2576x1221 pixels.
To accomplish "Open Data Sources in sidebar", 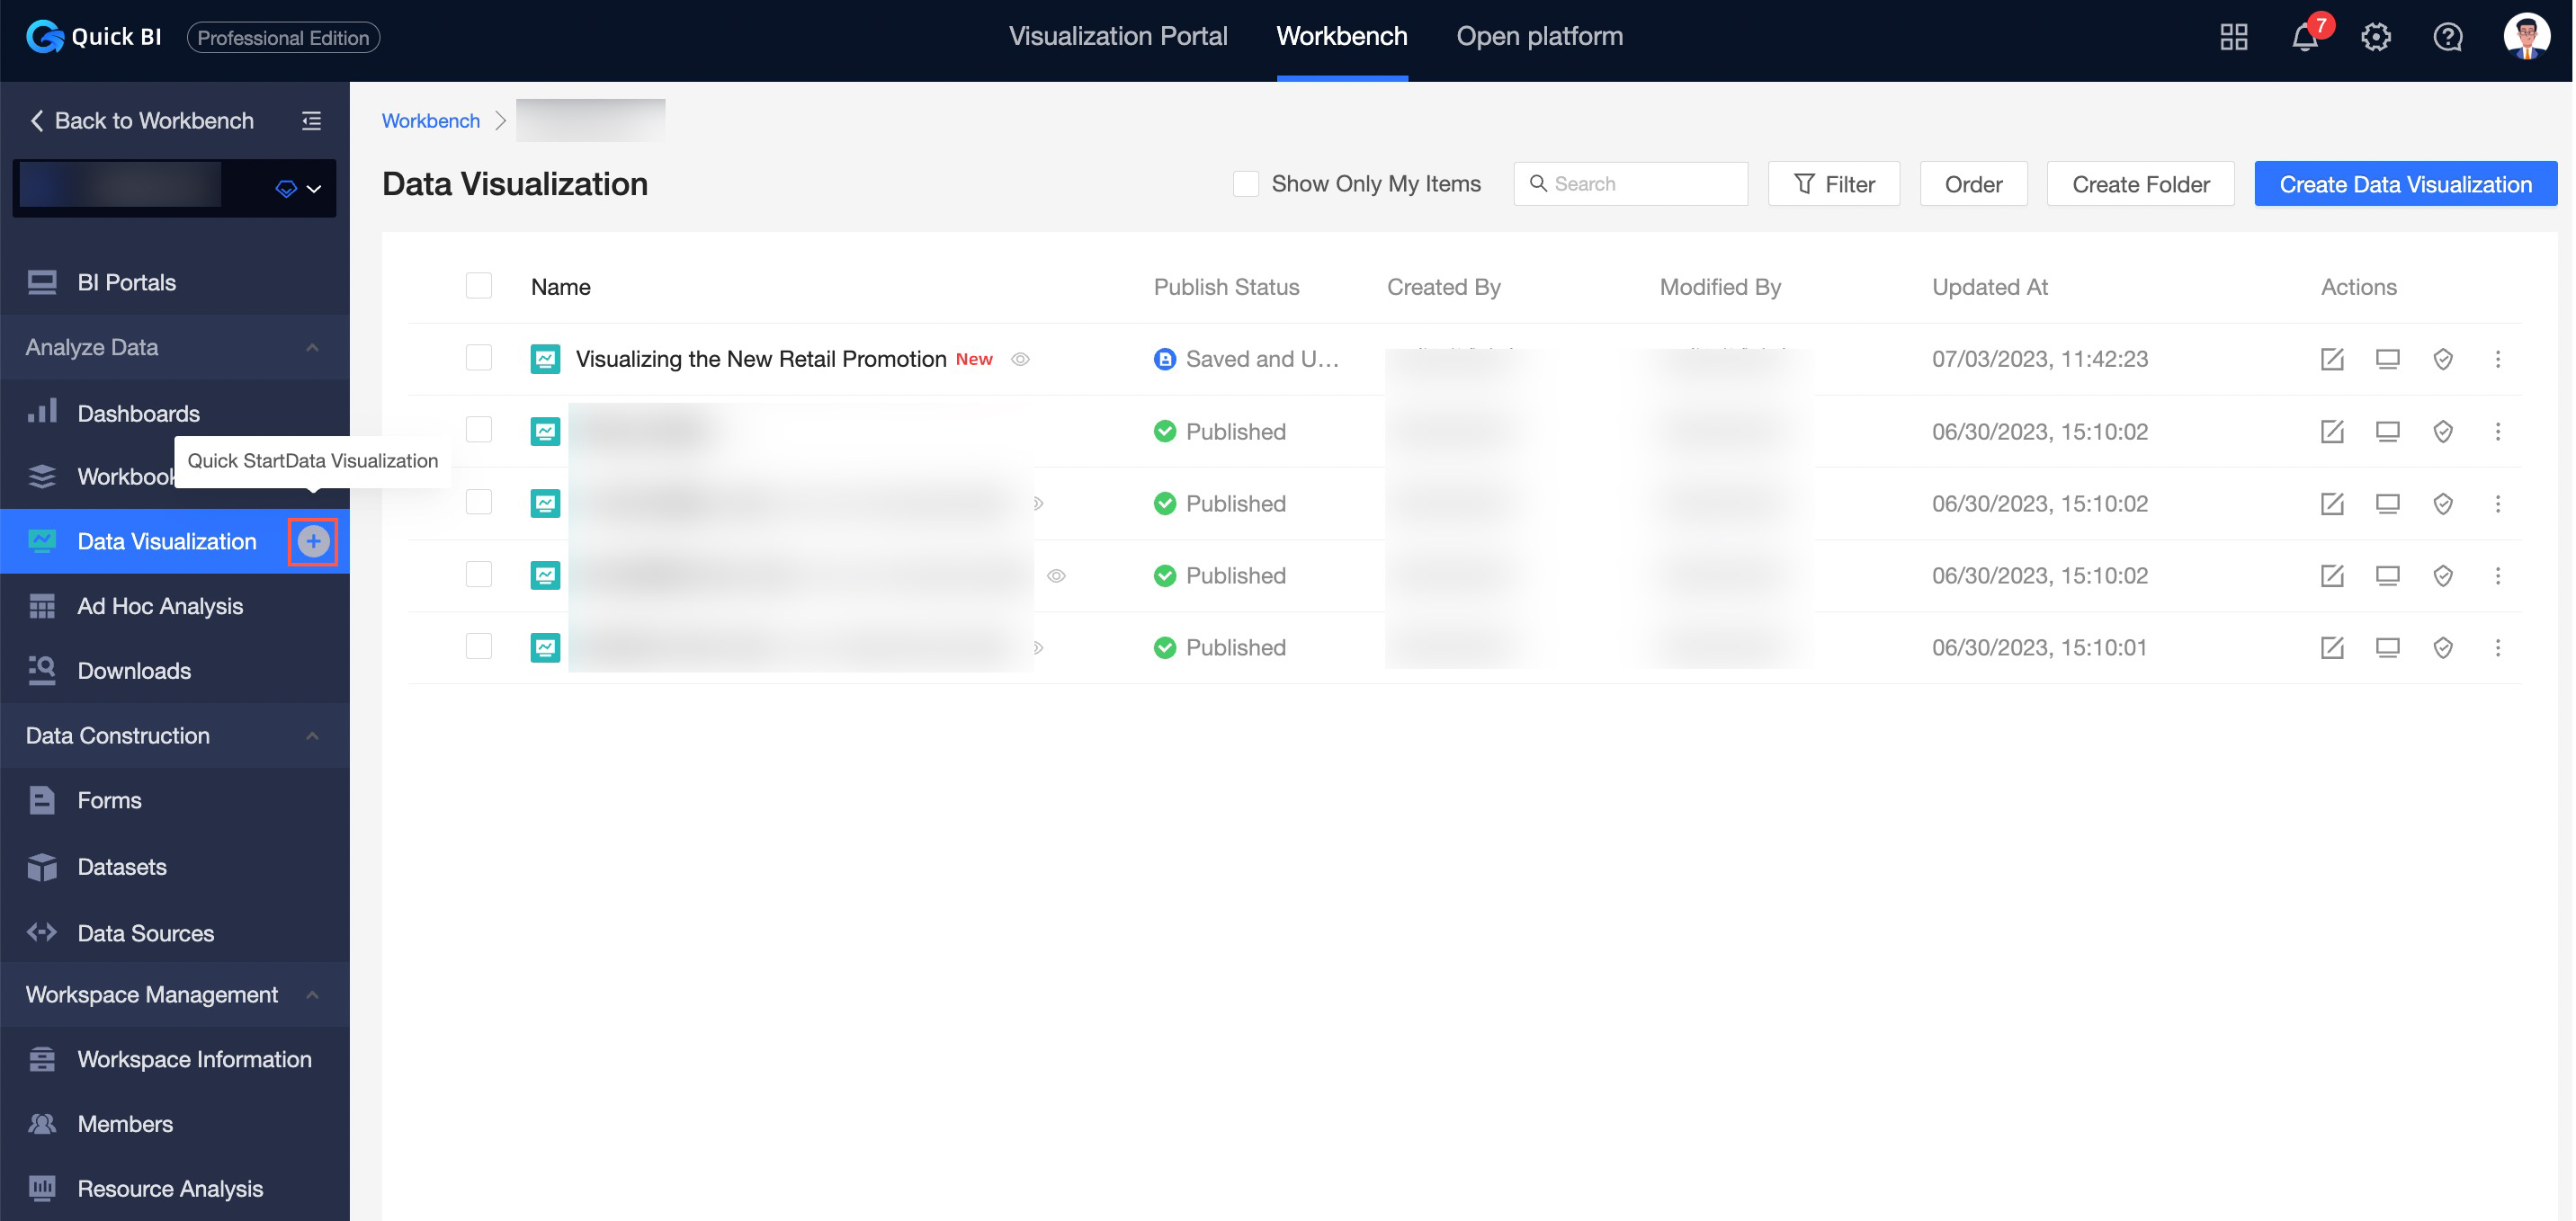I will (x=175, y=933).
